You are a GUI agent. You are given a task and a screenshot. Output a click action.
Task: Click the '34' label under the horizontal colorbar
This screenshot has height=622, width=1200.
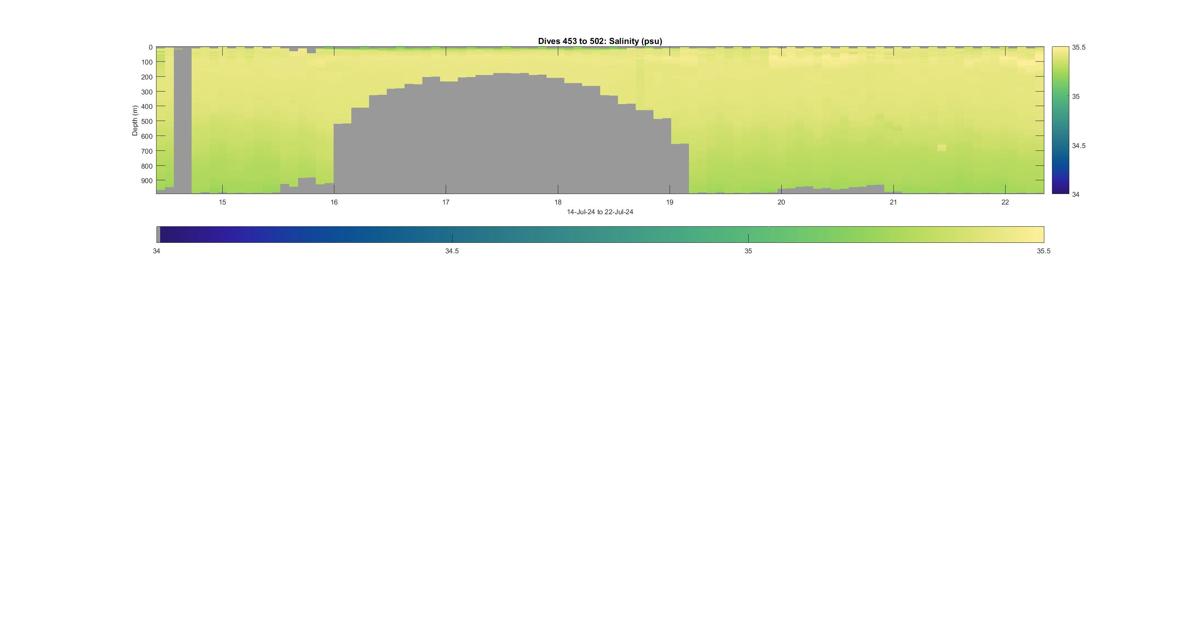[x=157, y=251]
